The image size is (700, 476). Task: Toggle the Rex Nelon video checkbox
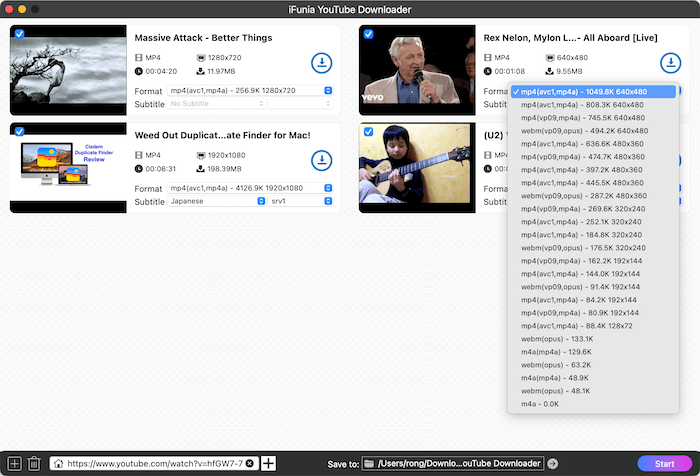point(368,34)
